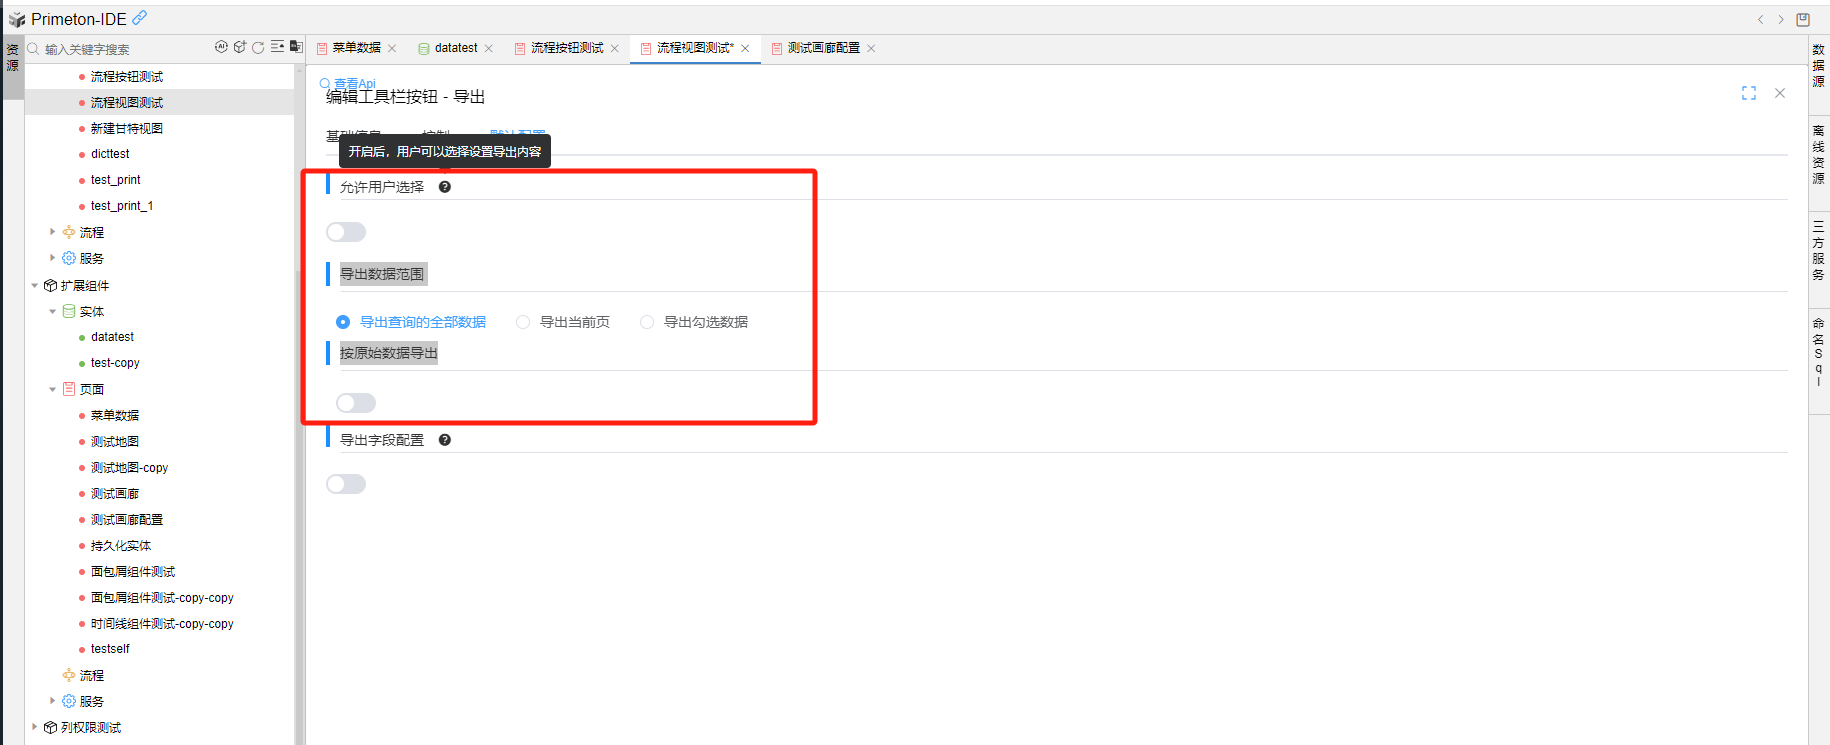The image size is (1830, 745).
Task: Click help icon next to 允许用户选择
Action: (x=445, y=187)
